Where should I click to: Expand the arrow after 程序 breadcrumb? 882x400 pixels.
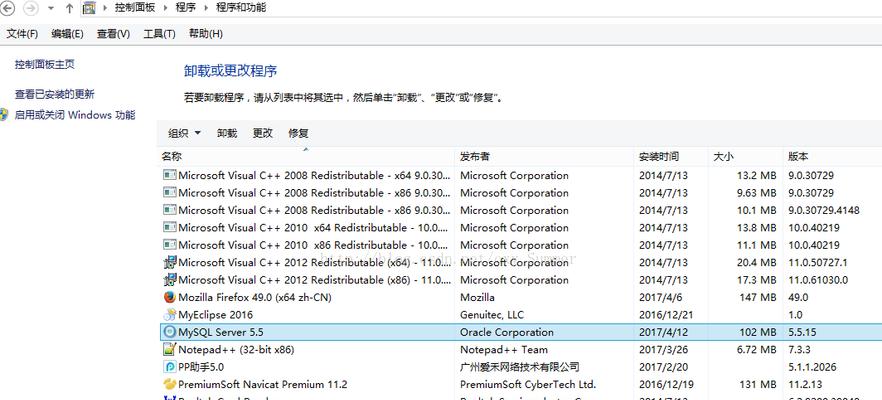(x=206, y=8)
